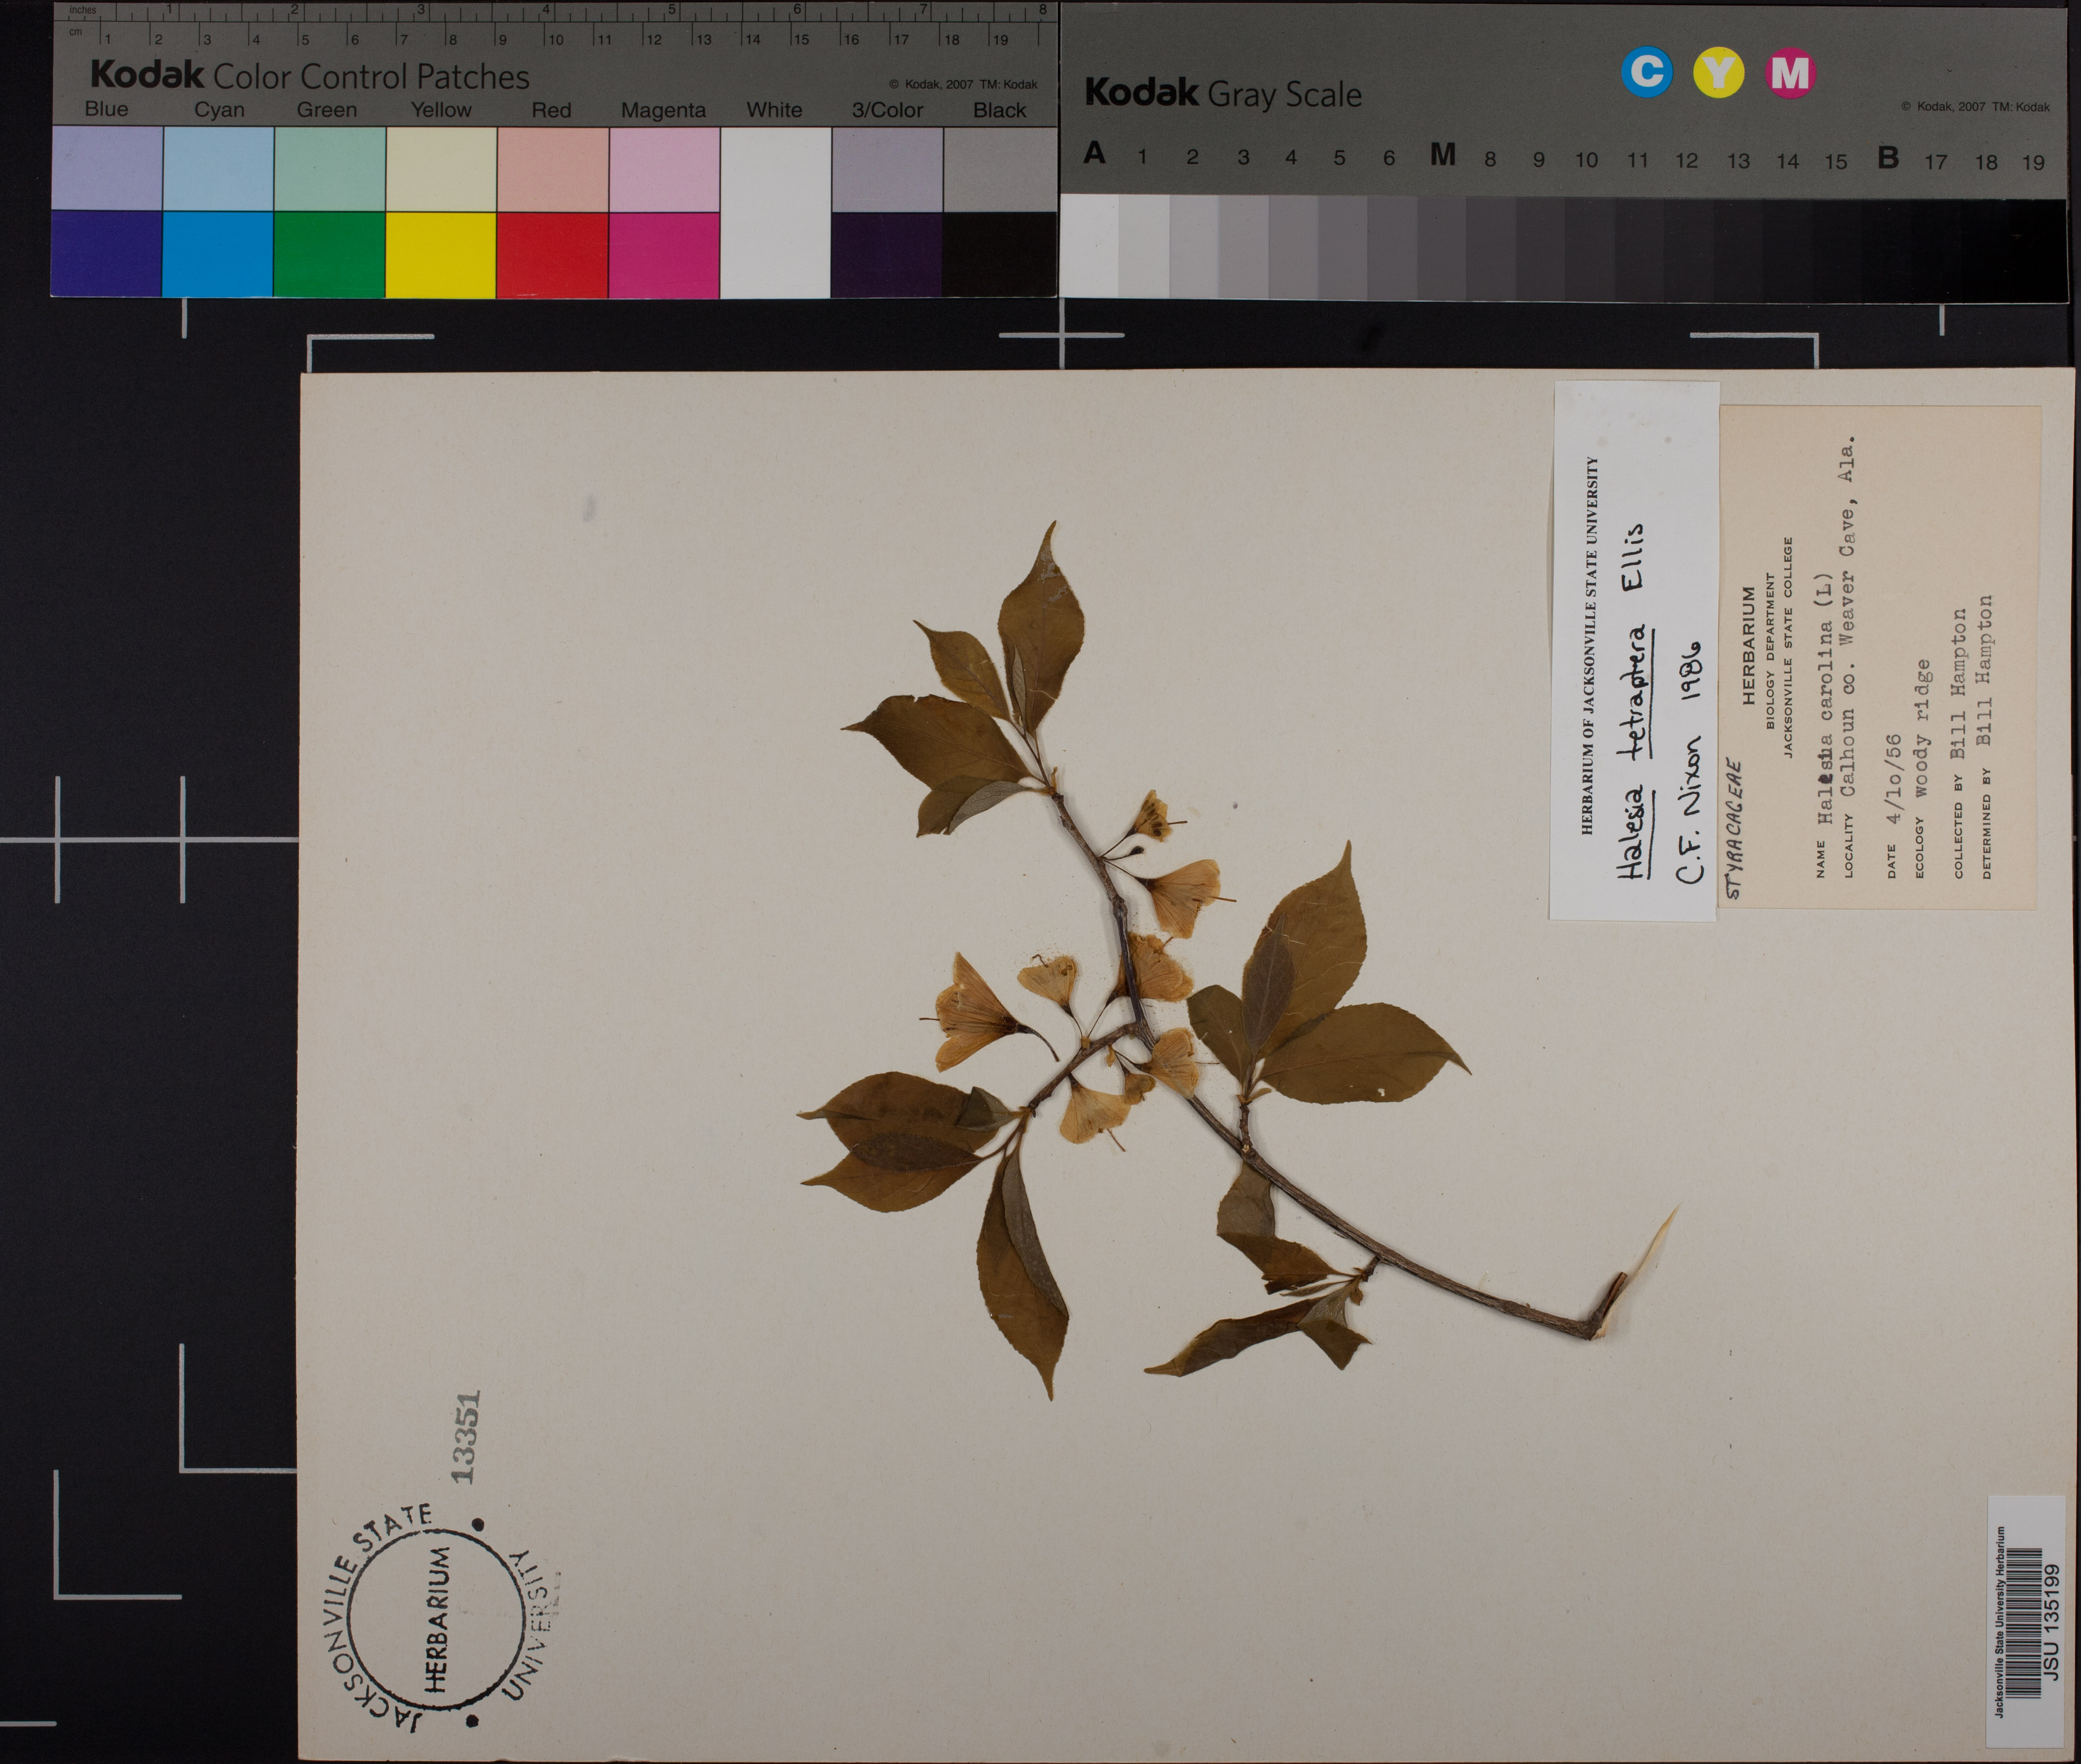Screen dimensions: 2081x1764
Task: Click the solid red color patch
Action: 553,254
